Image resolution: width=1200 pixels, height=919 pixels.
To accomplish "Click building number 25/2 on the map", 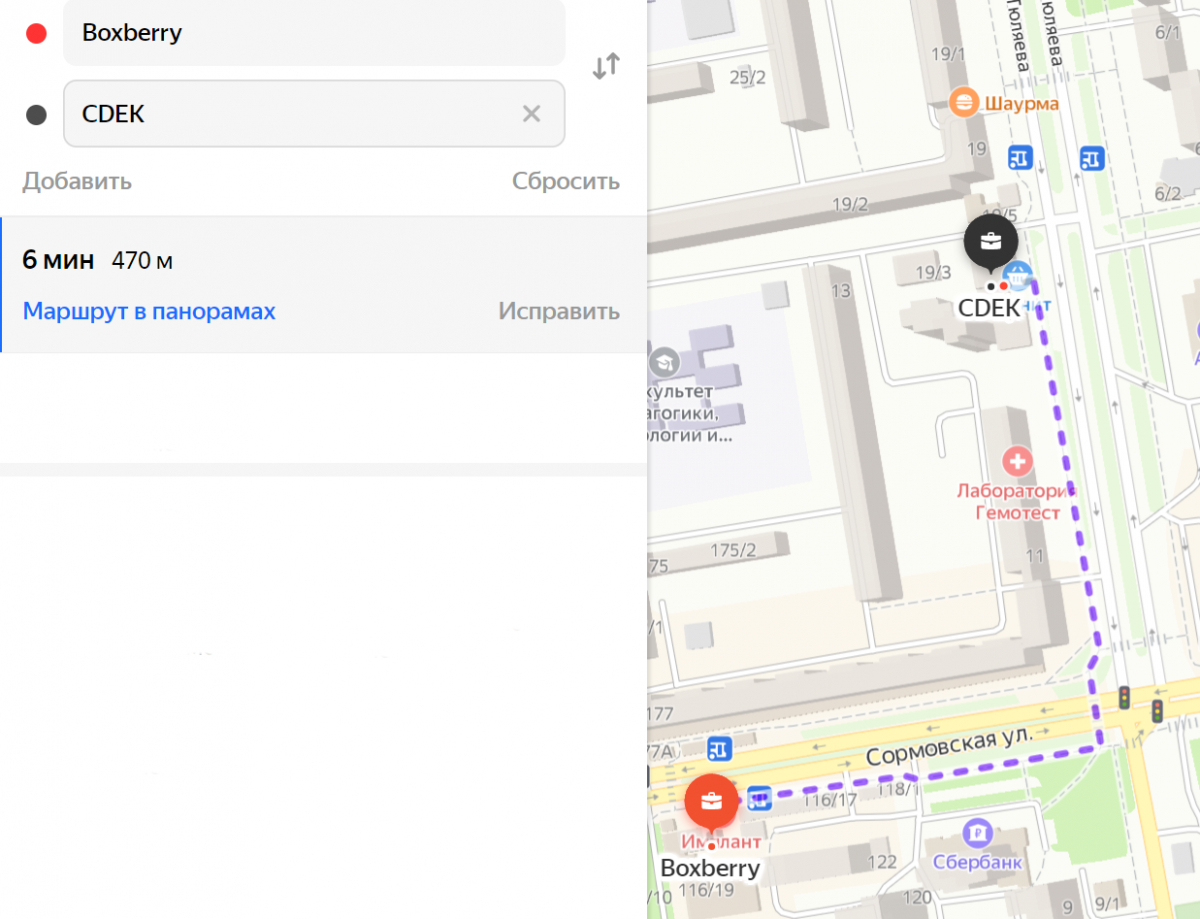I will (x=748, y=77).
